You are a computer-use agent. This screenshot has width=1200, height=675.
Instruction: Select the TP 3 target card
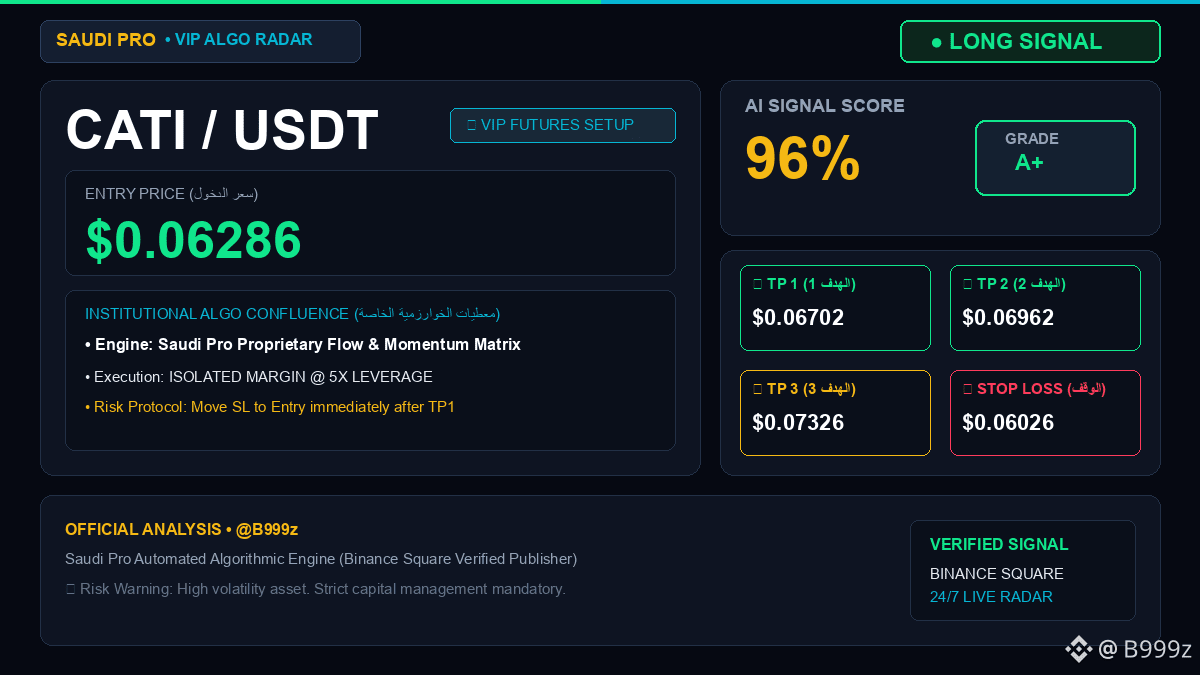coord(835,413)
